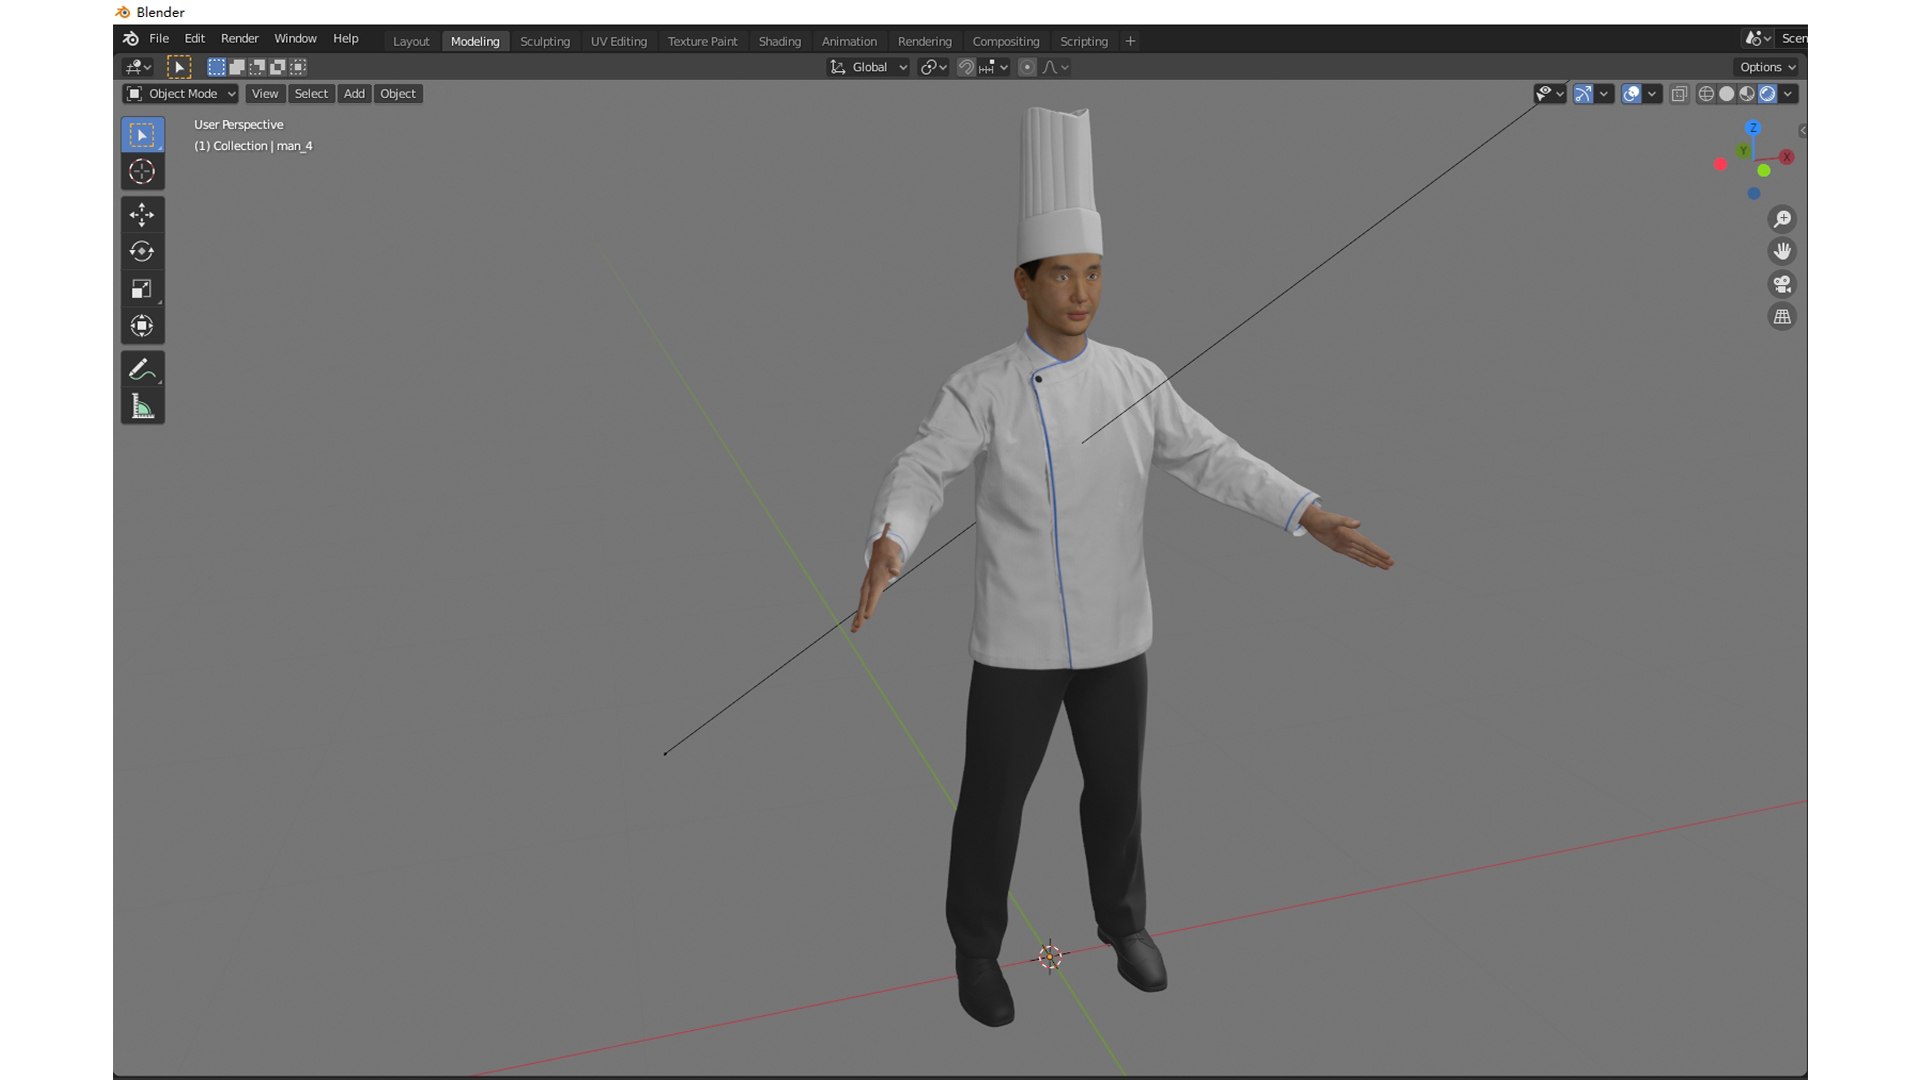The width and height of the screenshot is (1920, 1080).
Task: Switch to rendered viewport shading
Action: tap(1767, 94)
